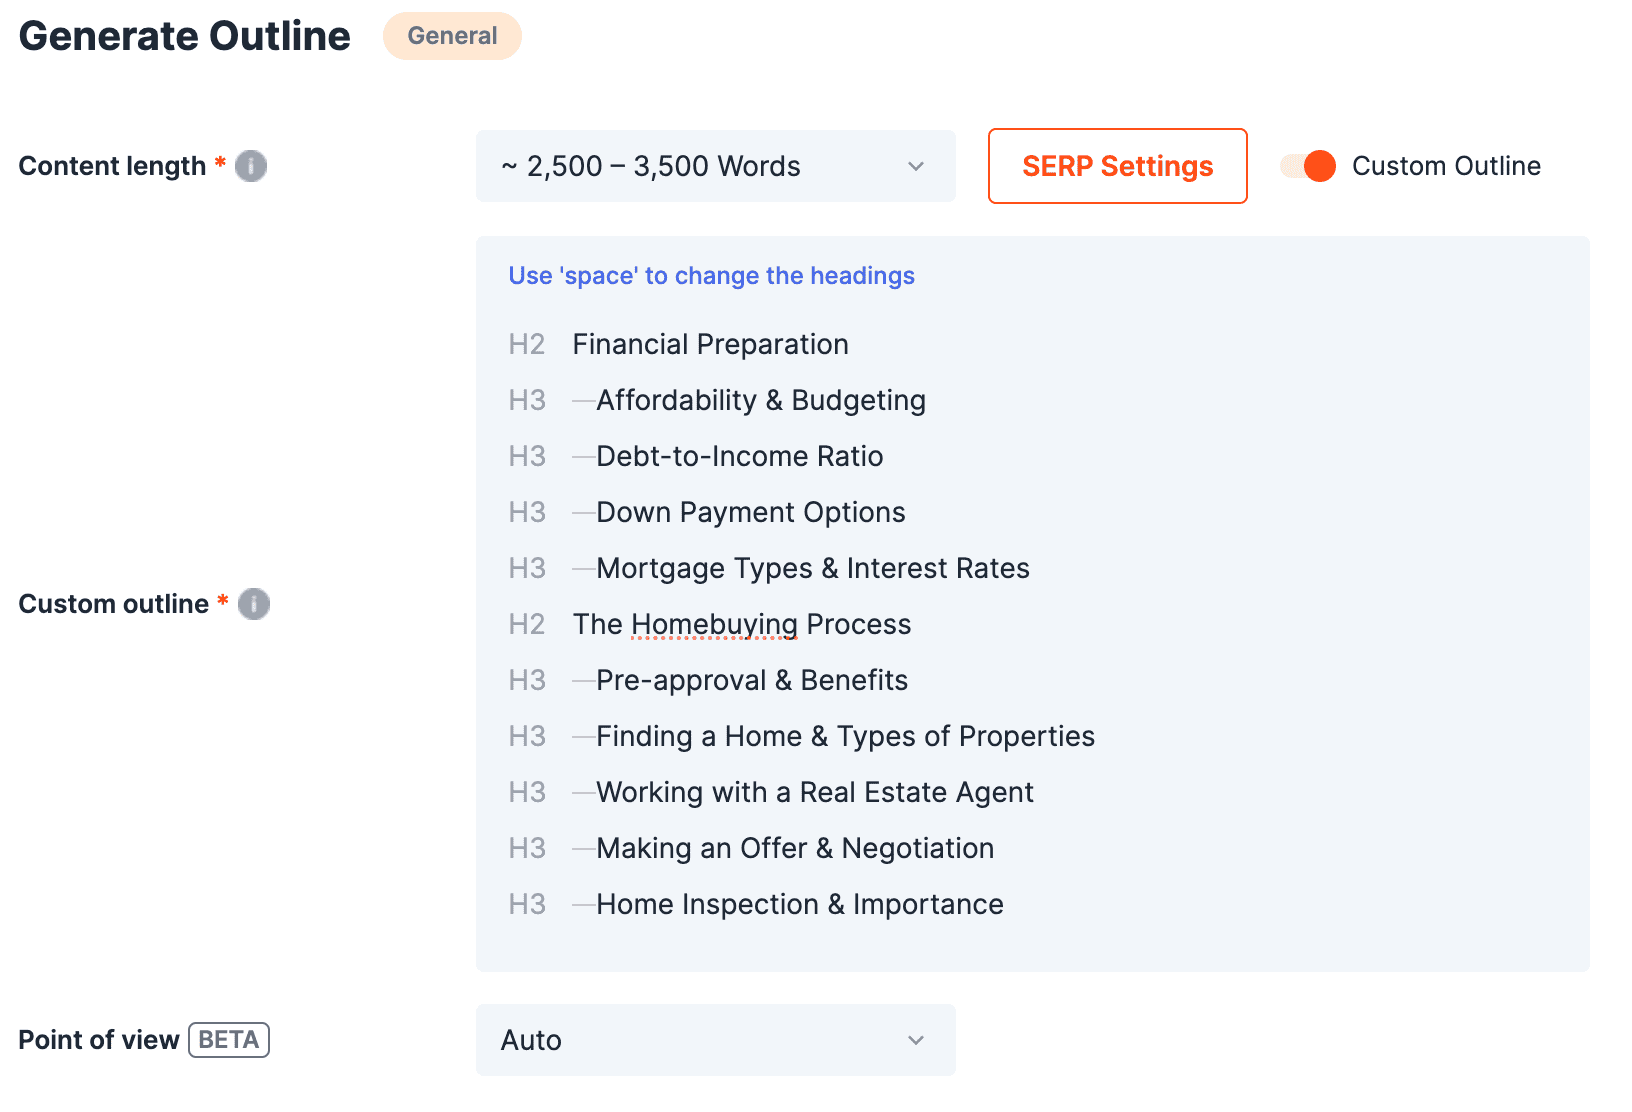Open the Content length dropdown
The height and width of the screenshot is (1112, 1632).
[716, 166]
